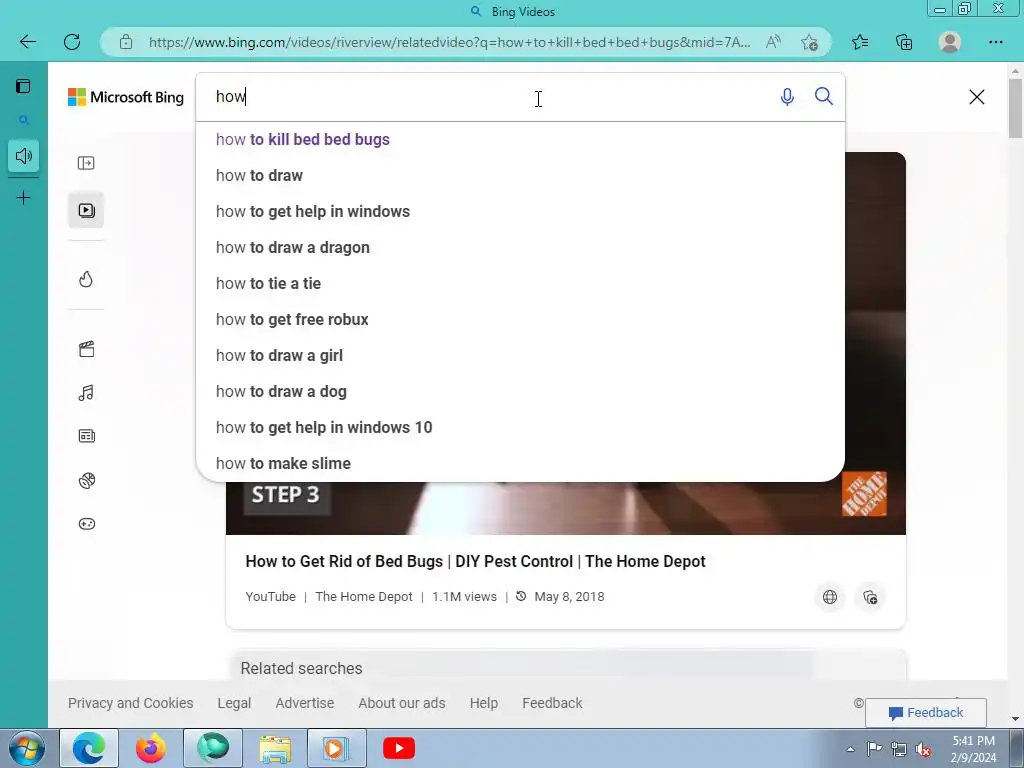Viewport: 1024px width, 768px height.
Task: Open Gaming controller sidebar icon
Action: 86,524
